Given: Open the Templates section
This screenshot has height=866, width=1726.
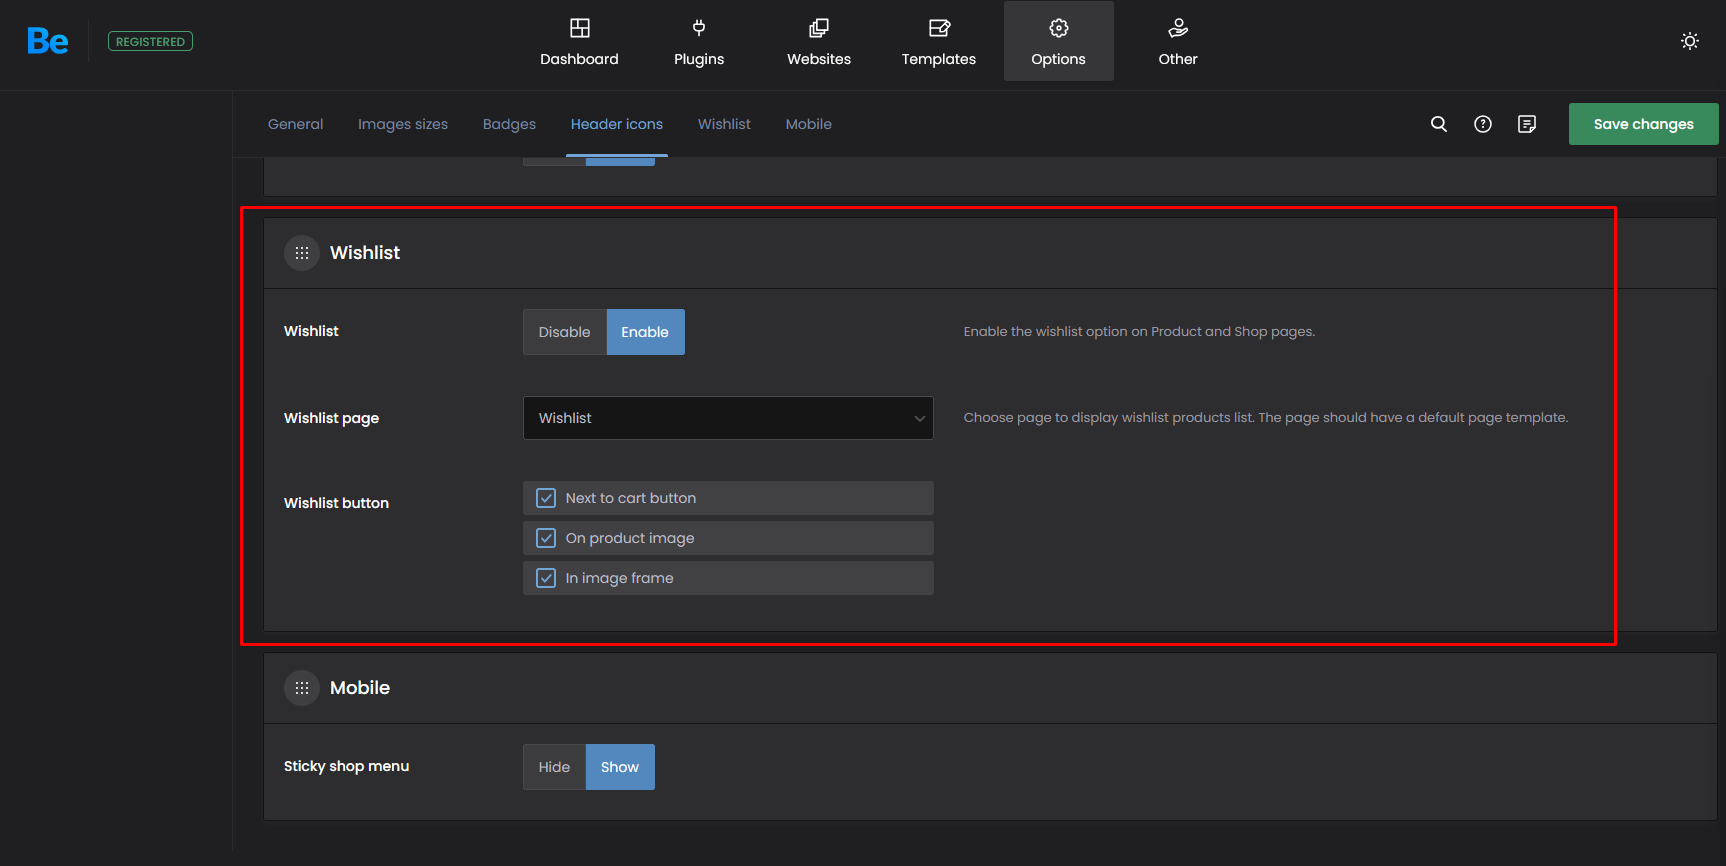Looking at the screenshot, I should coord(939,41).
